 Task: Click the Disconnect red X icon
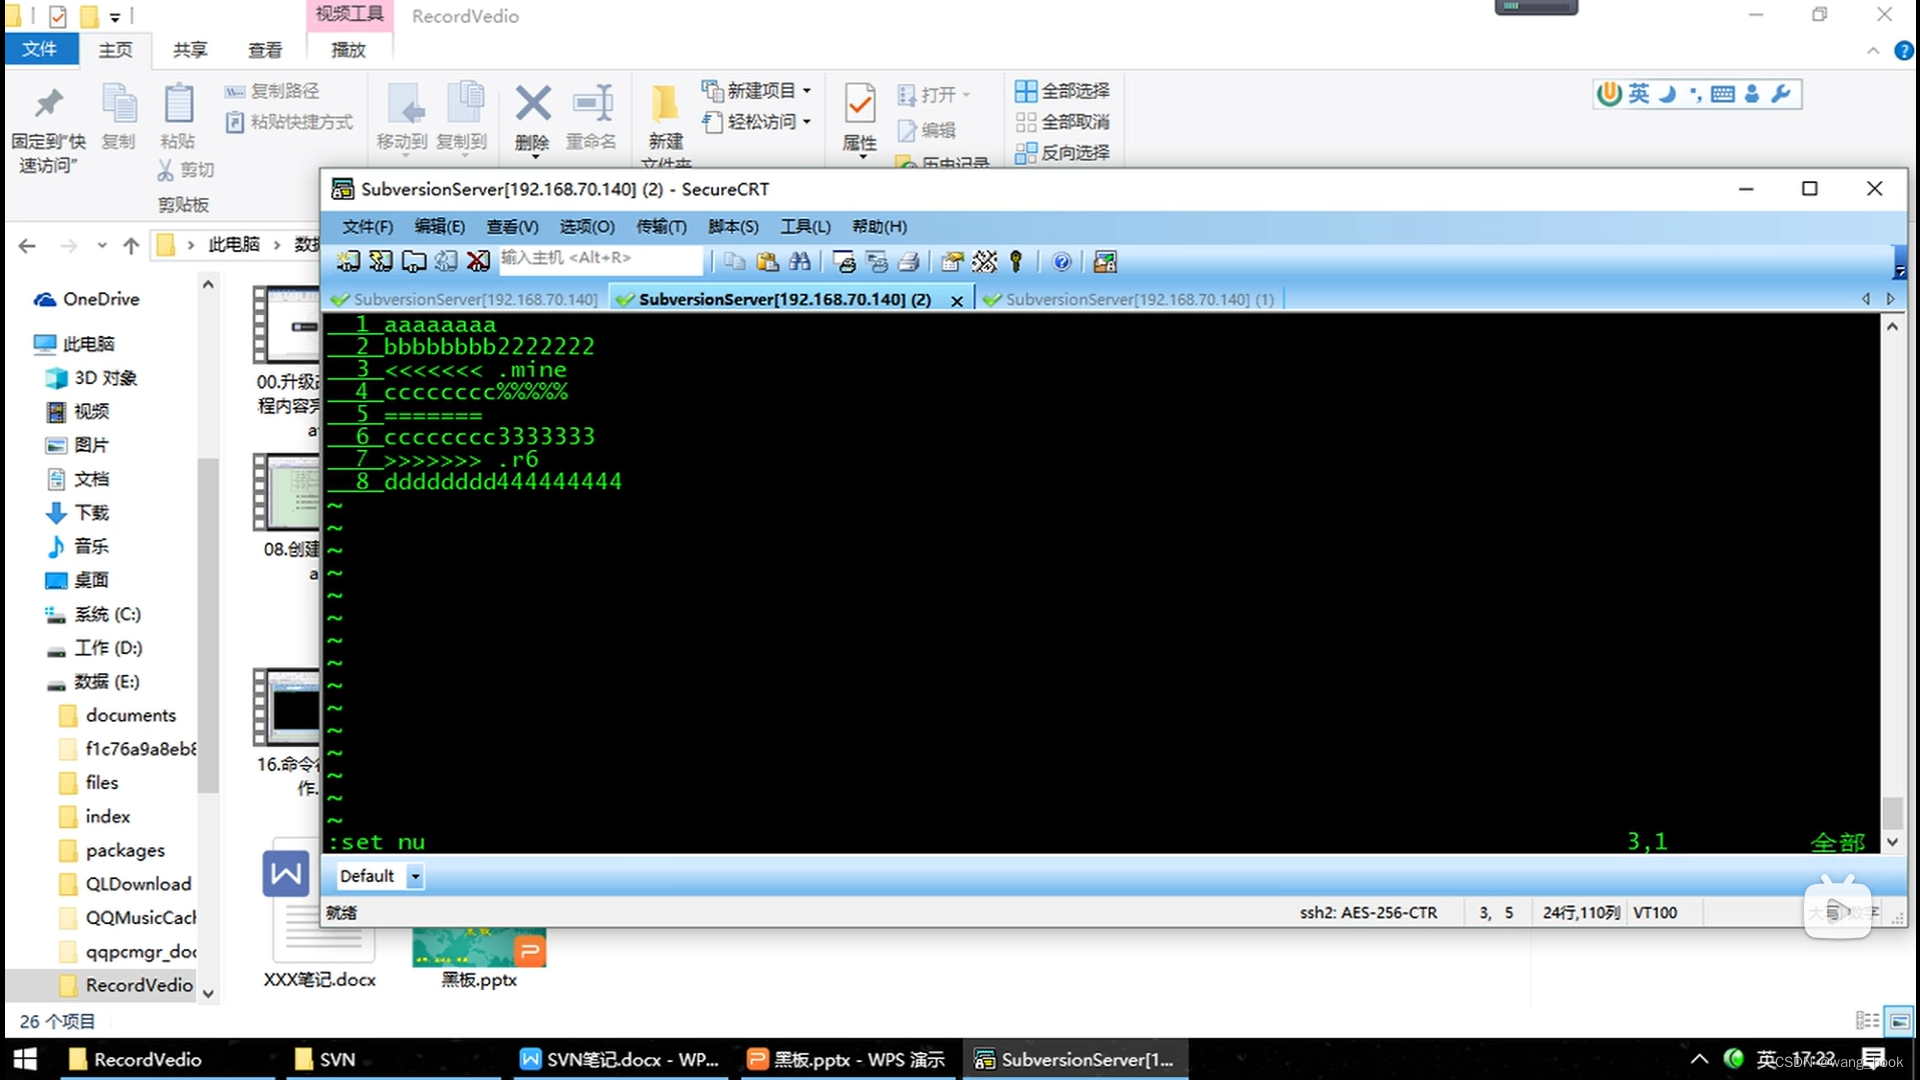(x=478, y=261)
